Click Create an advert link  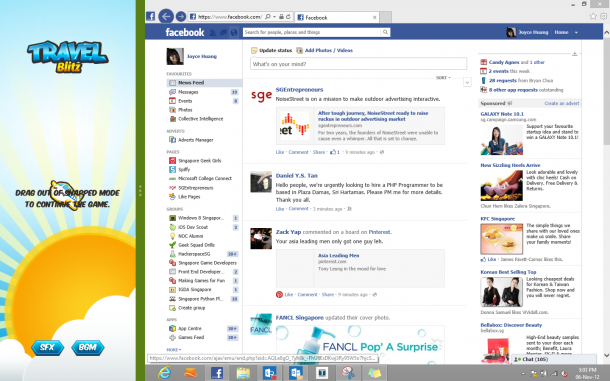(x=562, y=104)
